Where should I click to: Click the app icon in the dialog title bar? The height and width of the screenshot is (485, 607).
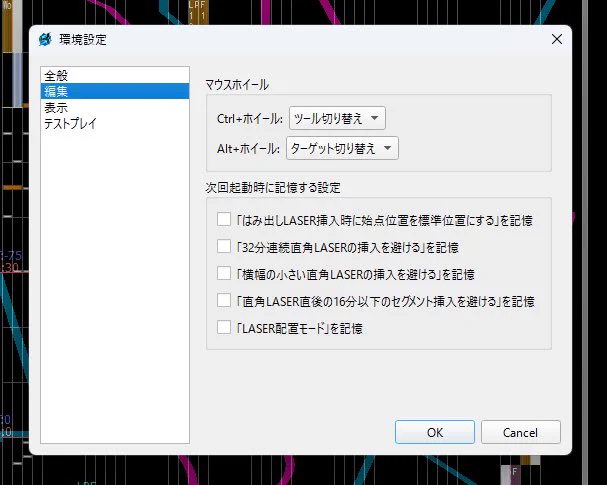point(45,39)
